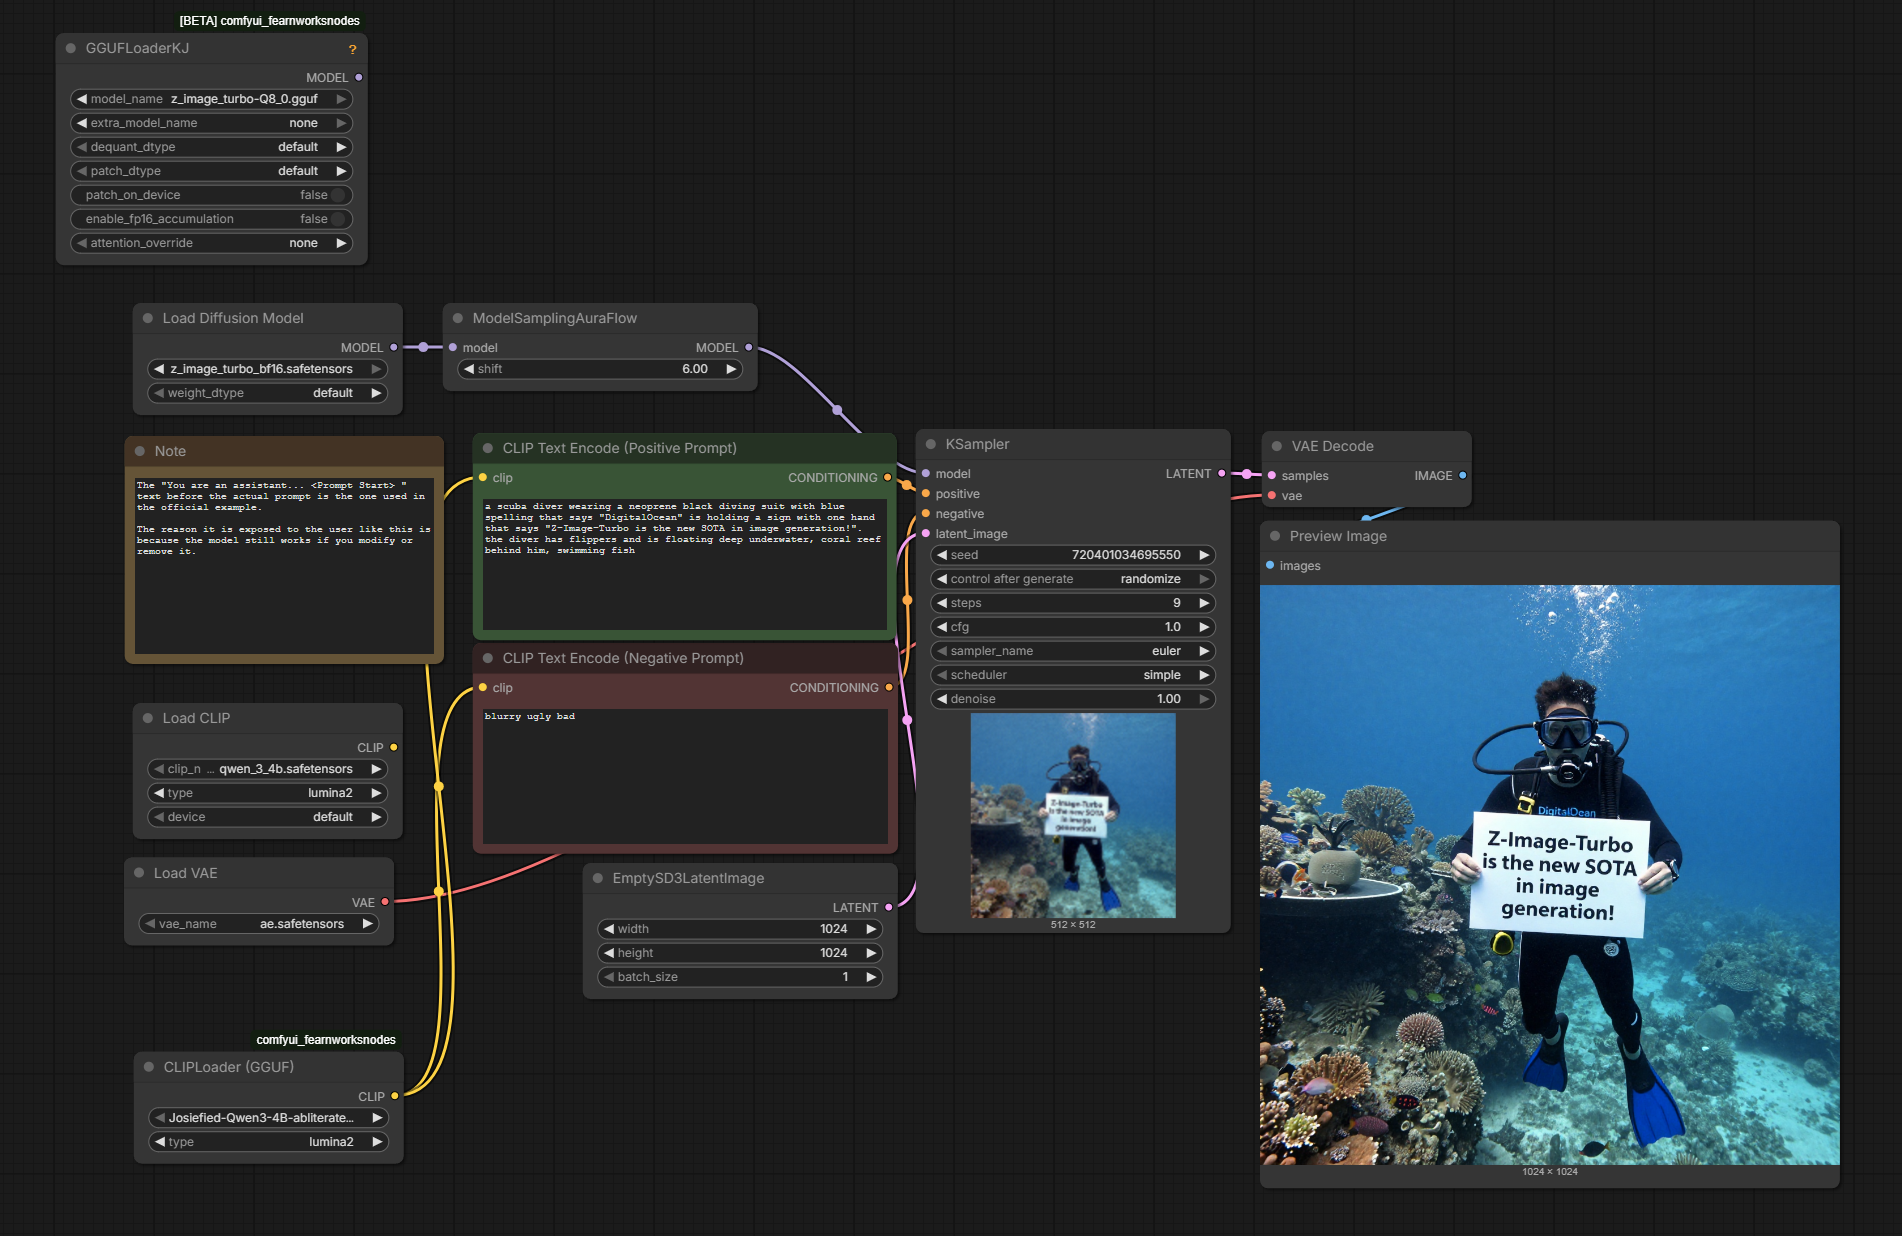Image resolution: width=1902 pixels, height=1236 pixels.
Task: Collapse the EmptySD3LatentImage node dot
Action: click(598, 878)
